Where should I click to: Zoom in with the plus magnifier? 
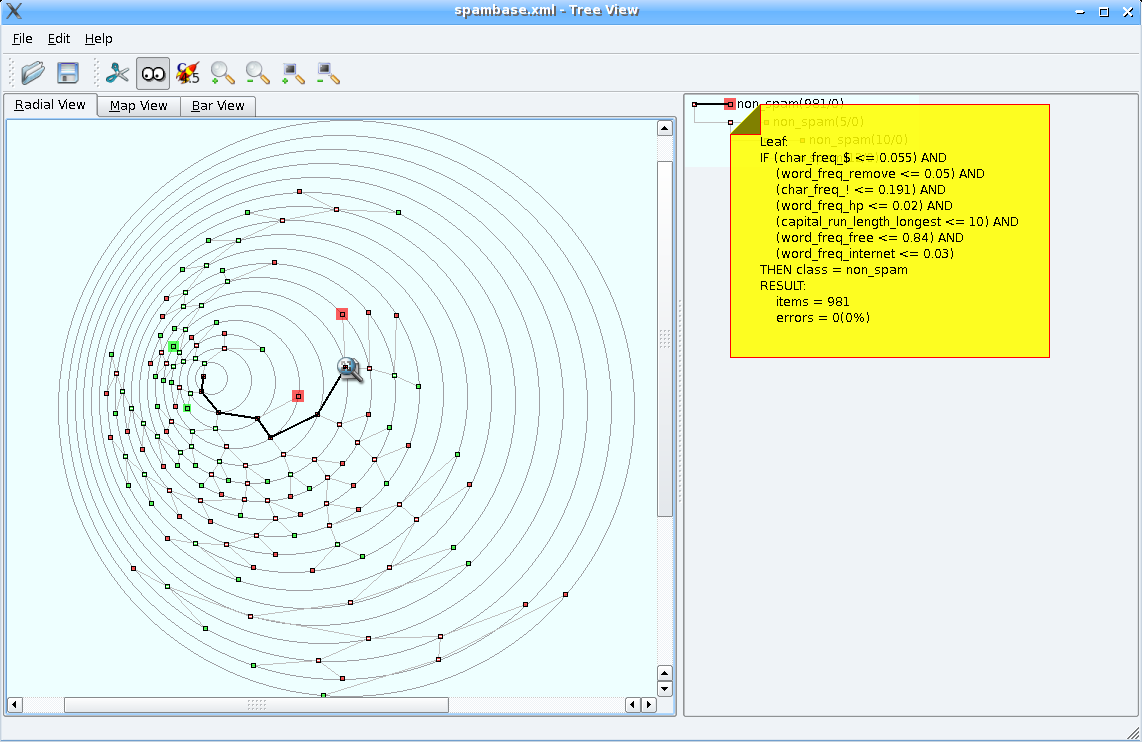(x=223, y=73)
